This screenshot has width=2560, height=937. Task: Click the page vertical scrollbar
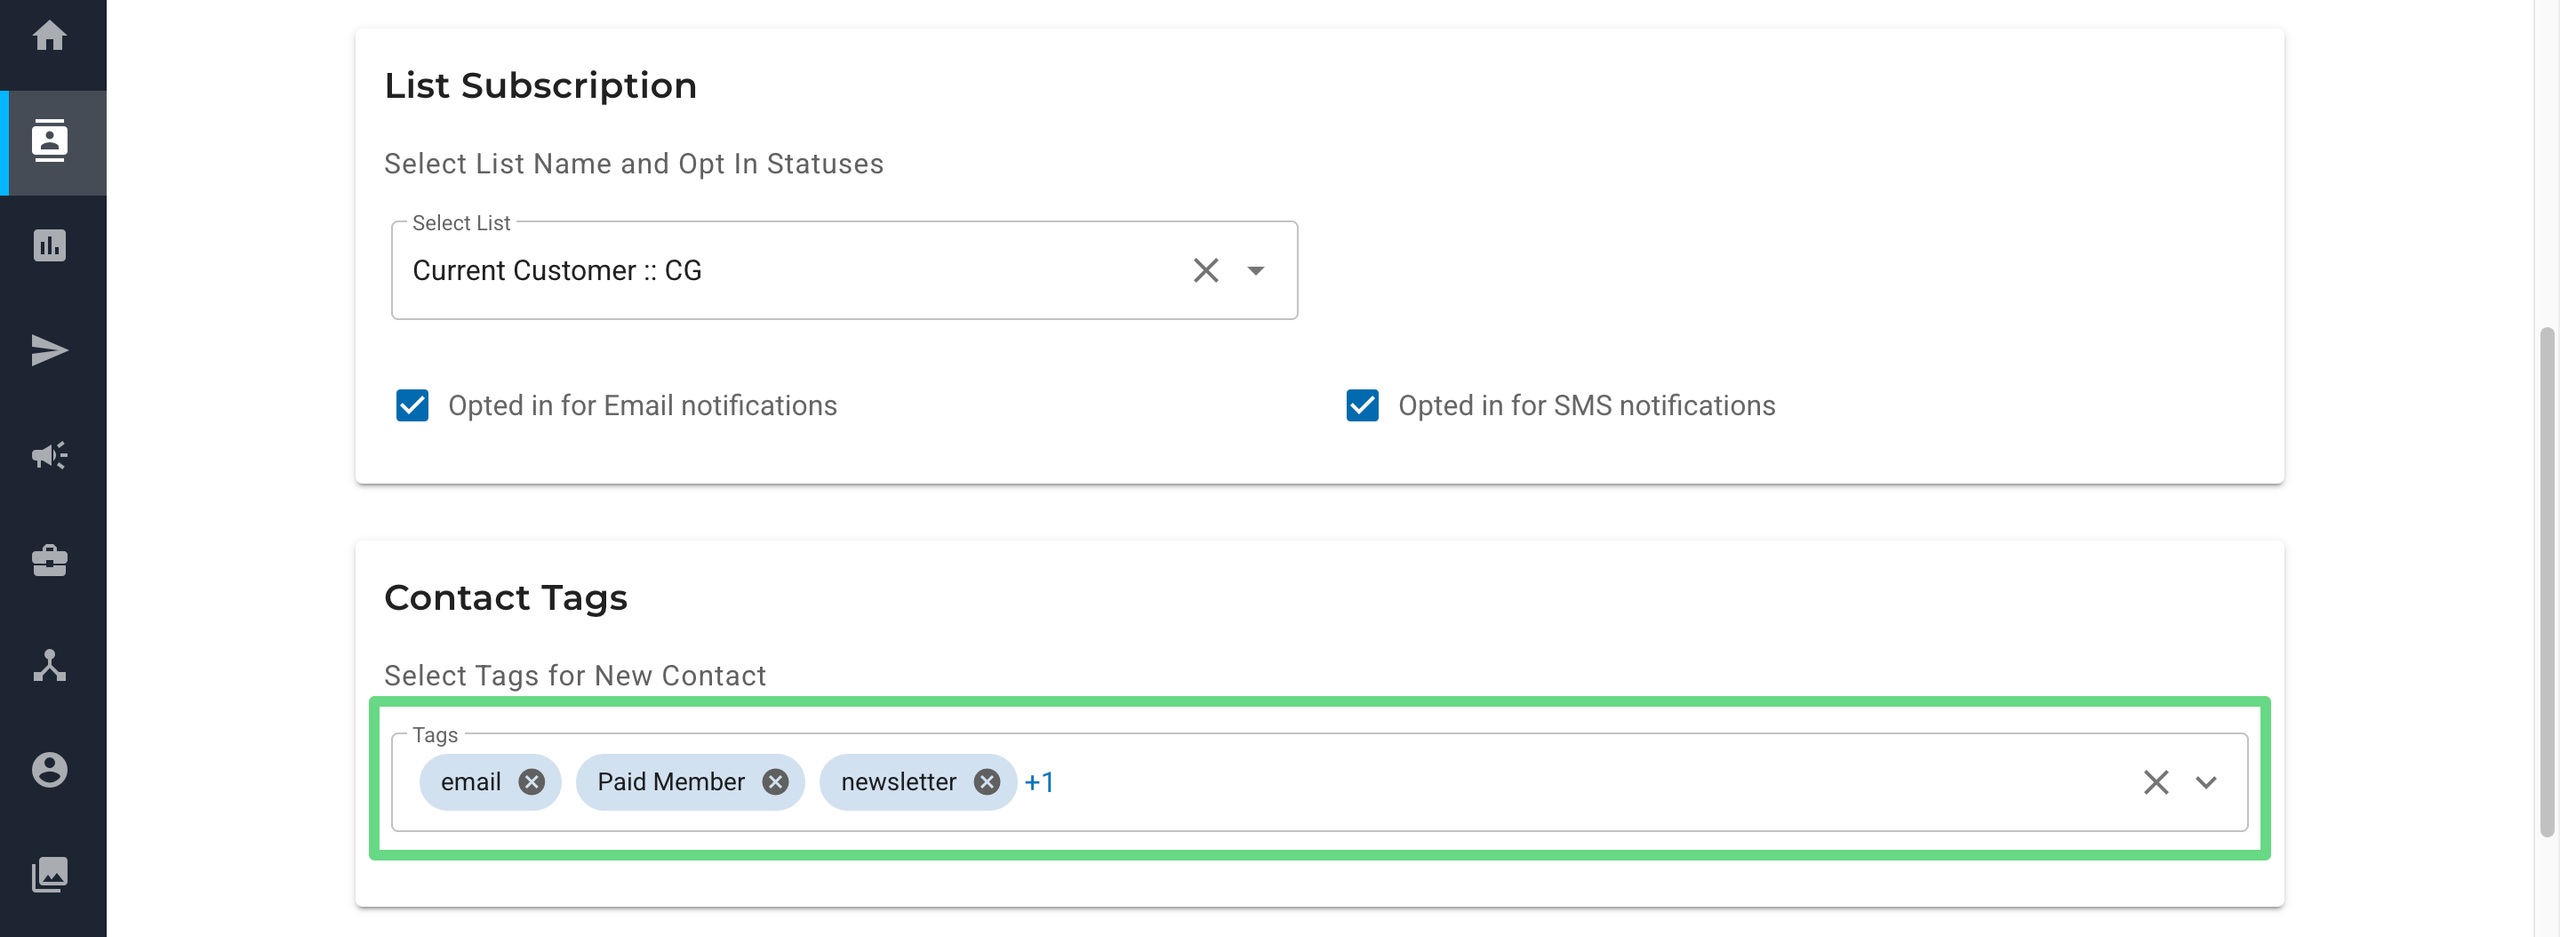coord(2547,580)
